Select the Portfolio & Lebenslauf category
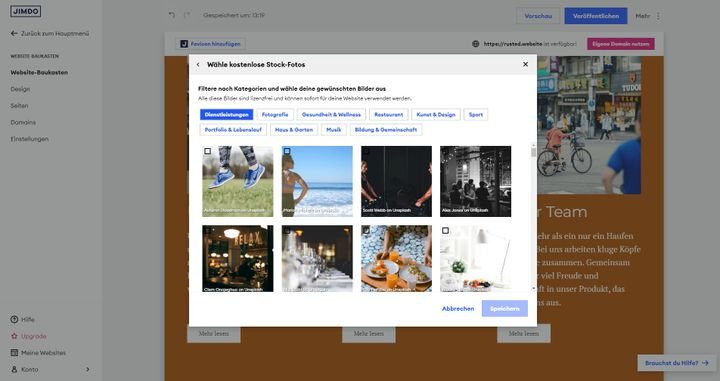Screen dimensions: 720x381 click(233, 130)
